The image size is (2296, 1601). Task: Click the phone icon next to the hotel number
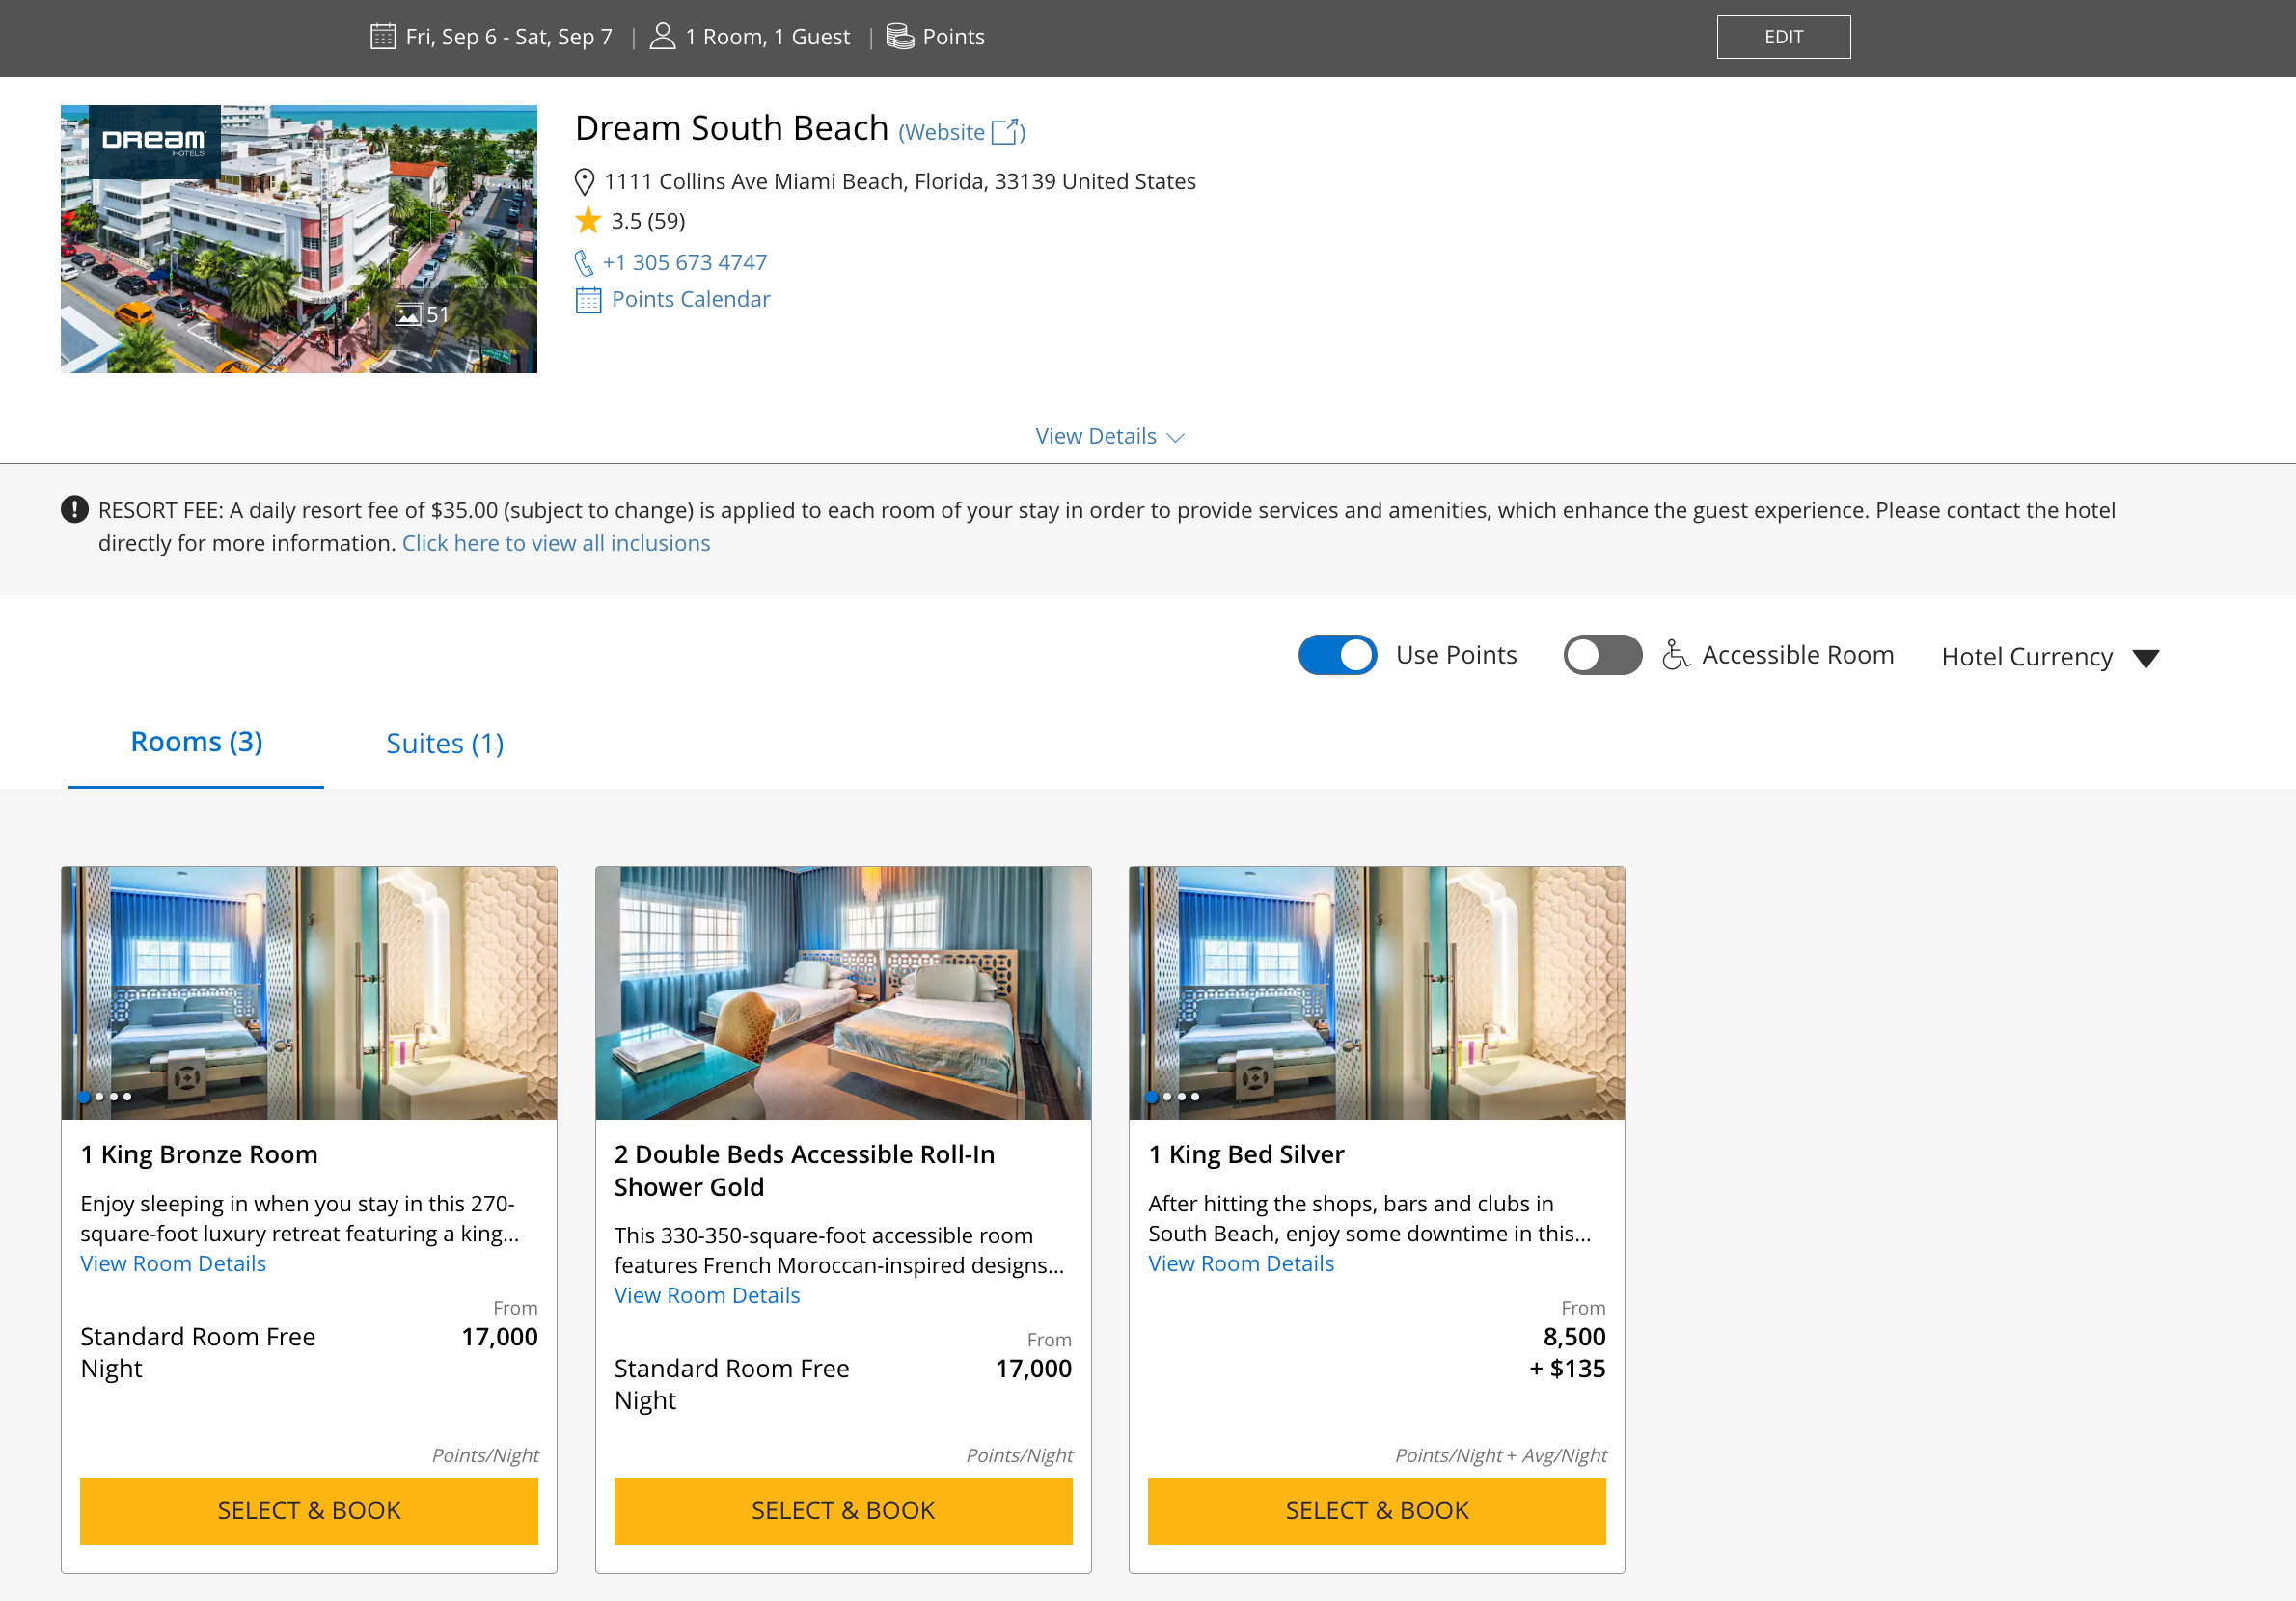click(x=584, y=263)
